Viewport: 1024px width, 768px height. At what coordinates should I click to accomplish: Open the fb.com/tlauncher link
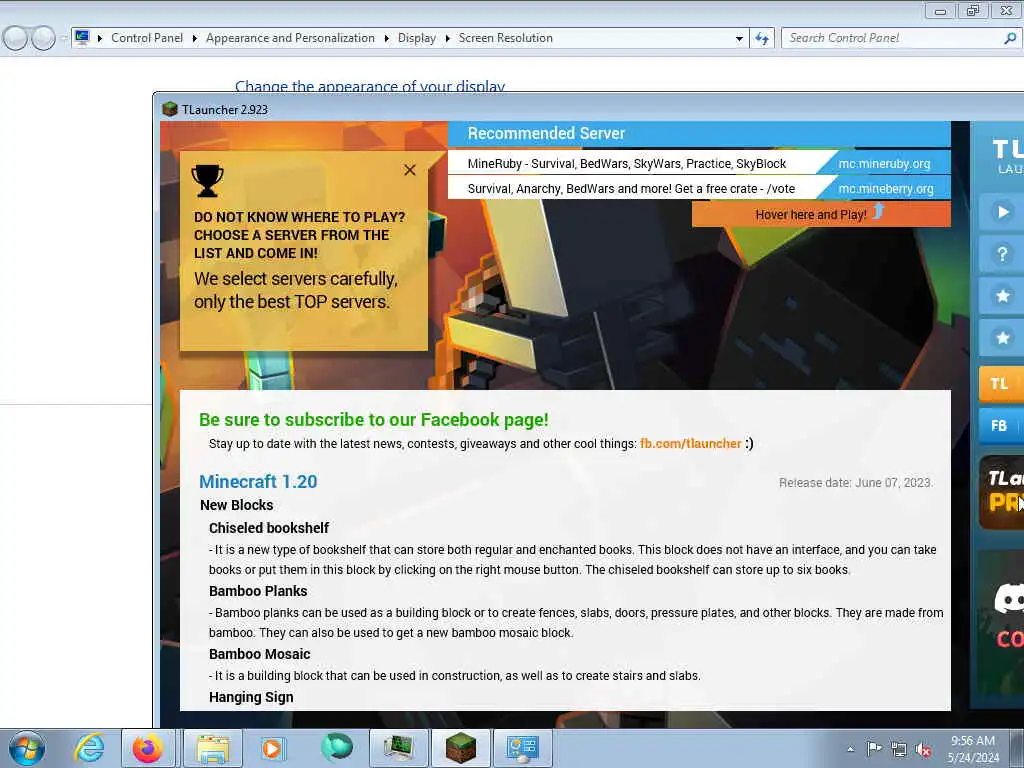(x=690, y=443)
